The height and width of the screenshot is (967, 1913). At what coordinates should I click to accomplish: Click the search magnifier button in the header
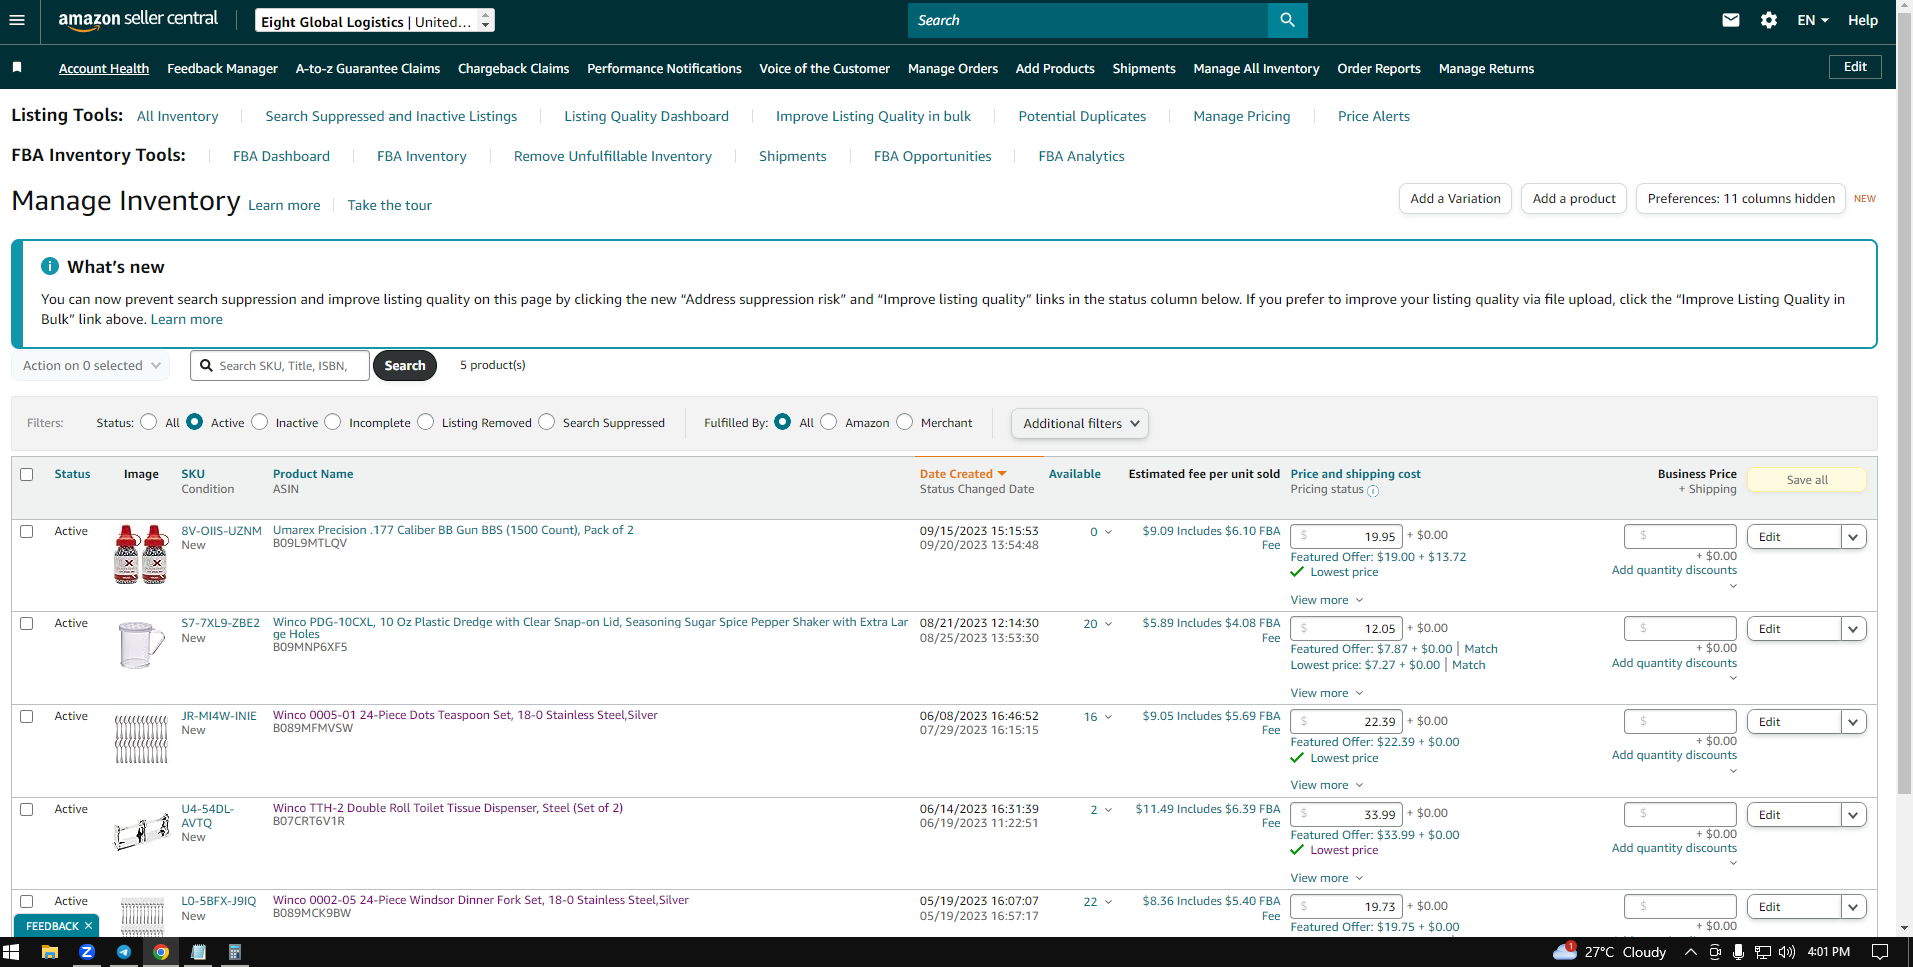(x=1287, y=20)
